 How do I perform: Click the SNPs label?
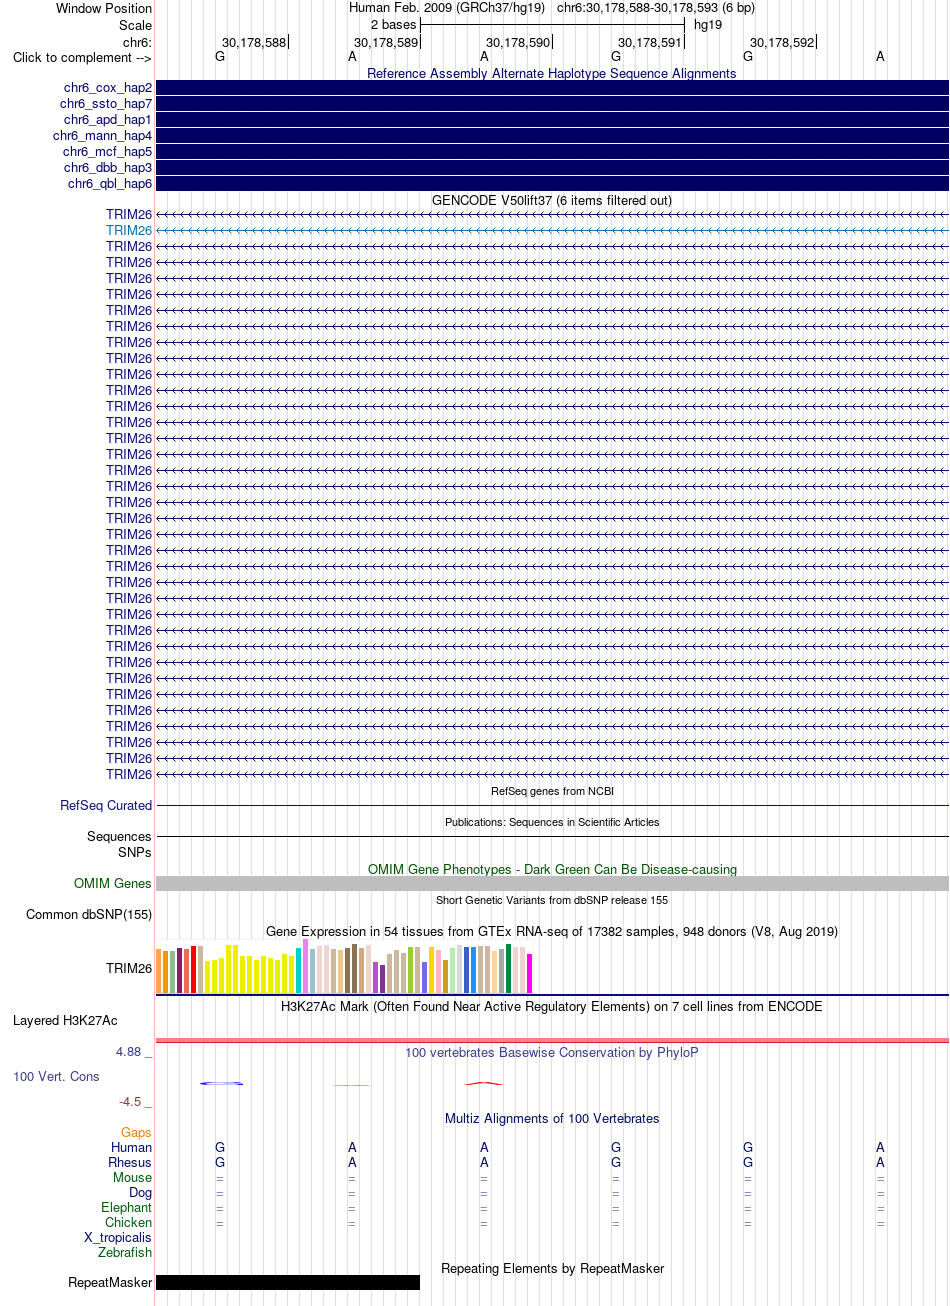(x=135, y=852)
